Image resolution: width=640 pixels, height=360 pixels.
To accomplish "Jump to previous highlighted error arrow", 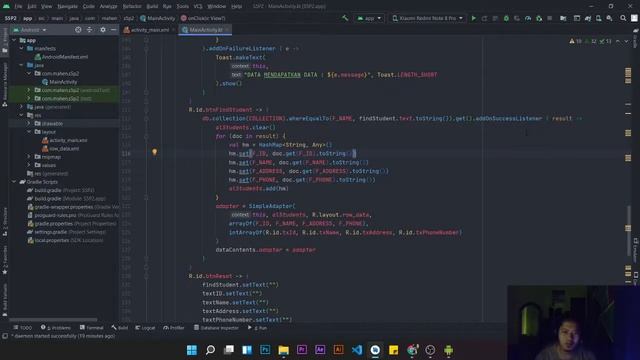I will tap(618, 41).
